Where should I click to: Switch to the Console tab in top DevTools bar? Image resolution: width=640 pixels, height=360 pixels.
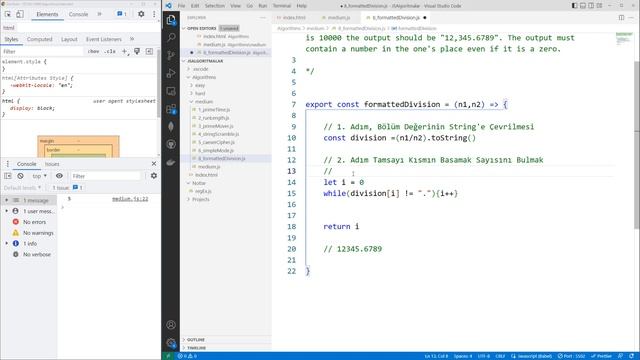[78, 14]
